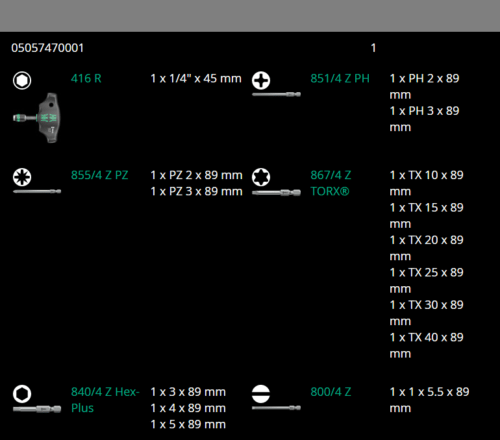Open the 416 R product link
Screen dimensions: 500x440
(x=86, y=79)
